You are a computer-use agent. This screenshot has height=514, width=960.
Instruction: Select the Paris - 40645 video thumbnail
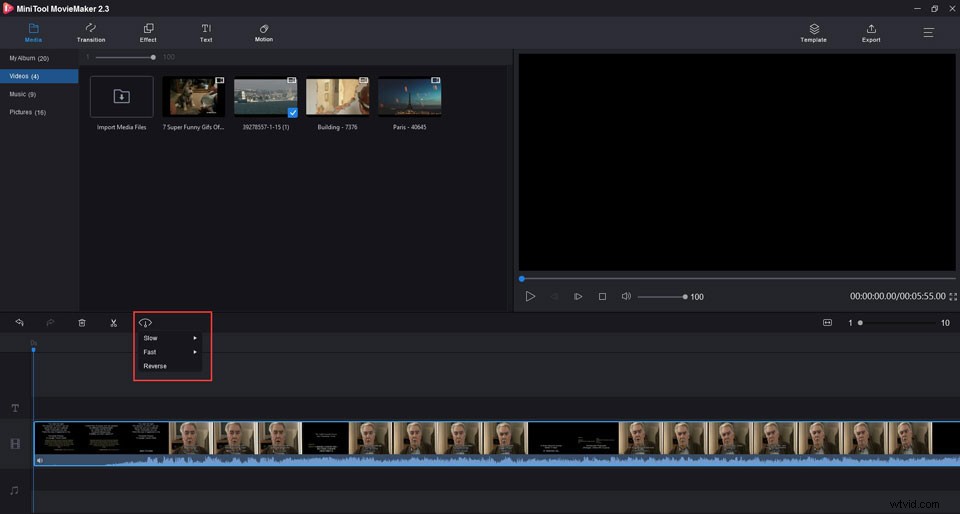point(410,97)
